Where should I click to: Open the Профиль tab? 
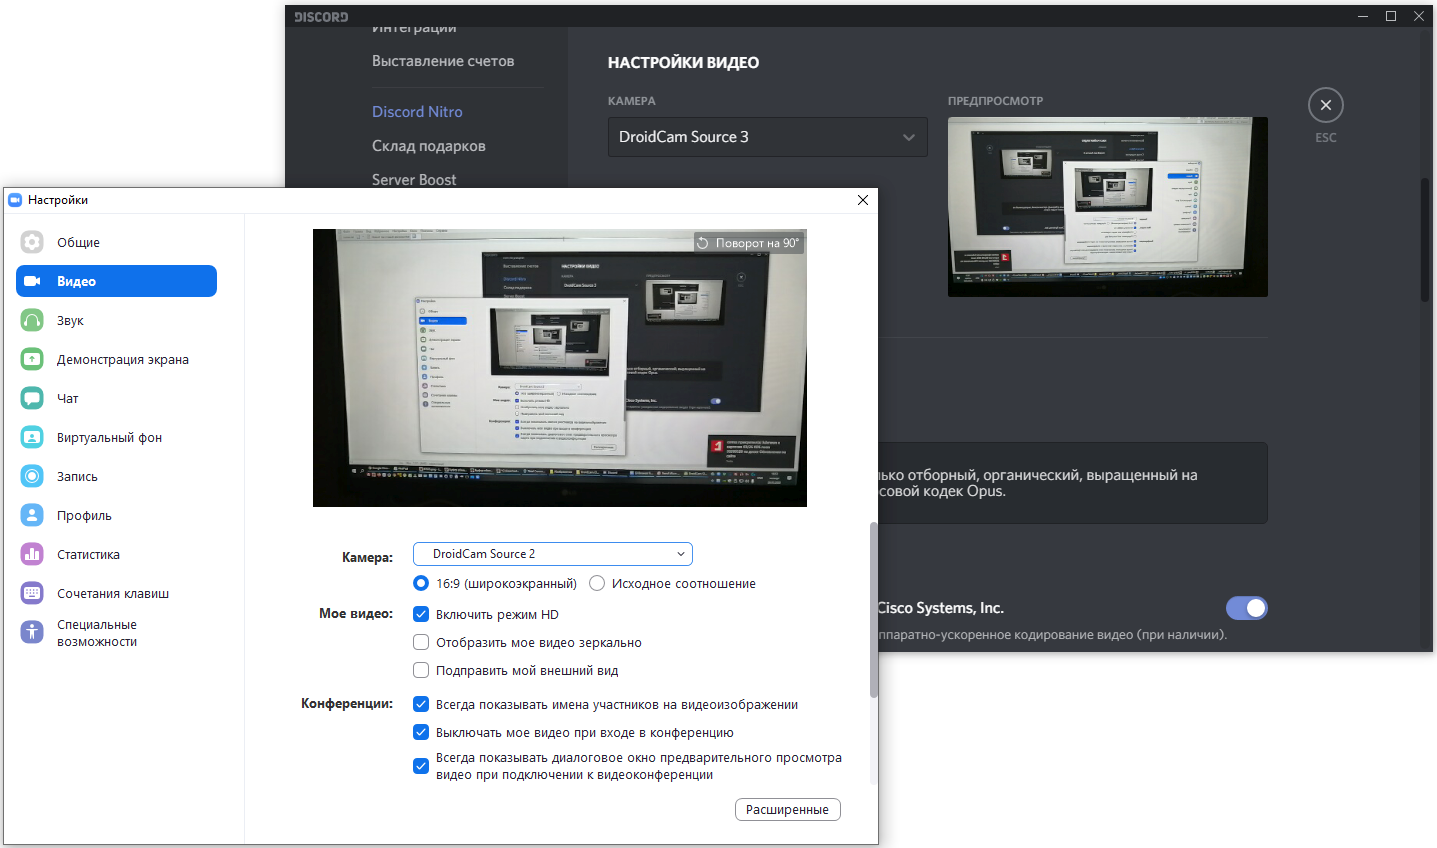click(x=116, y=515)
